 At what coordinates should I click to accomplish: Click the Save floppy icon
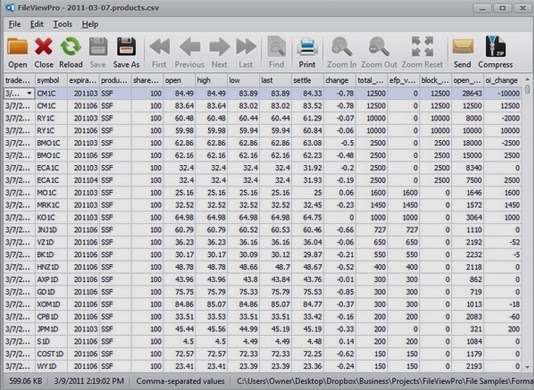pos(98,47)
